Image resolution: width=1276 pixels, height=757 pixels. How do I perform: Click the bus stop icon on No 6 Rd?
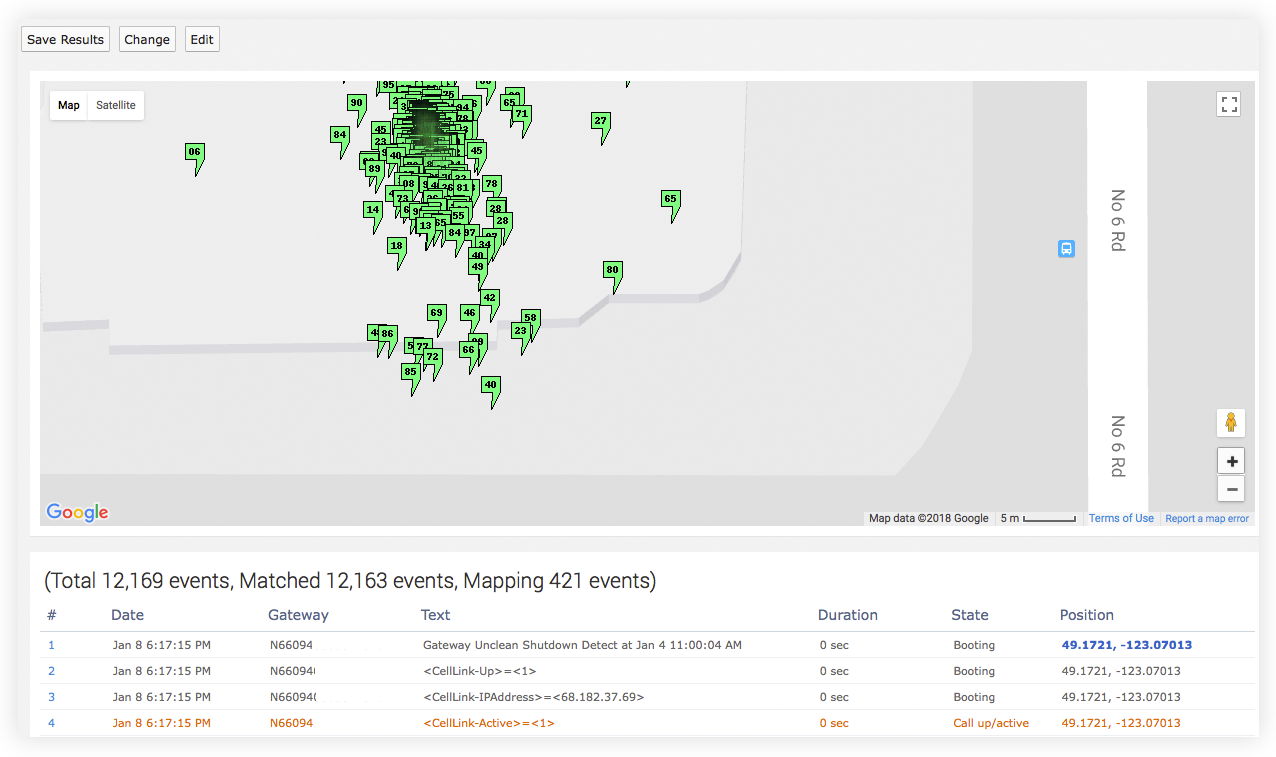(x=1066, y=248)
